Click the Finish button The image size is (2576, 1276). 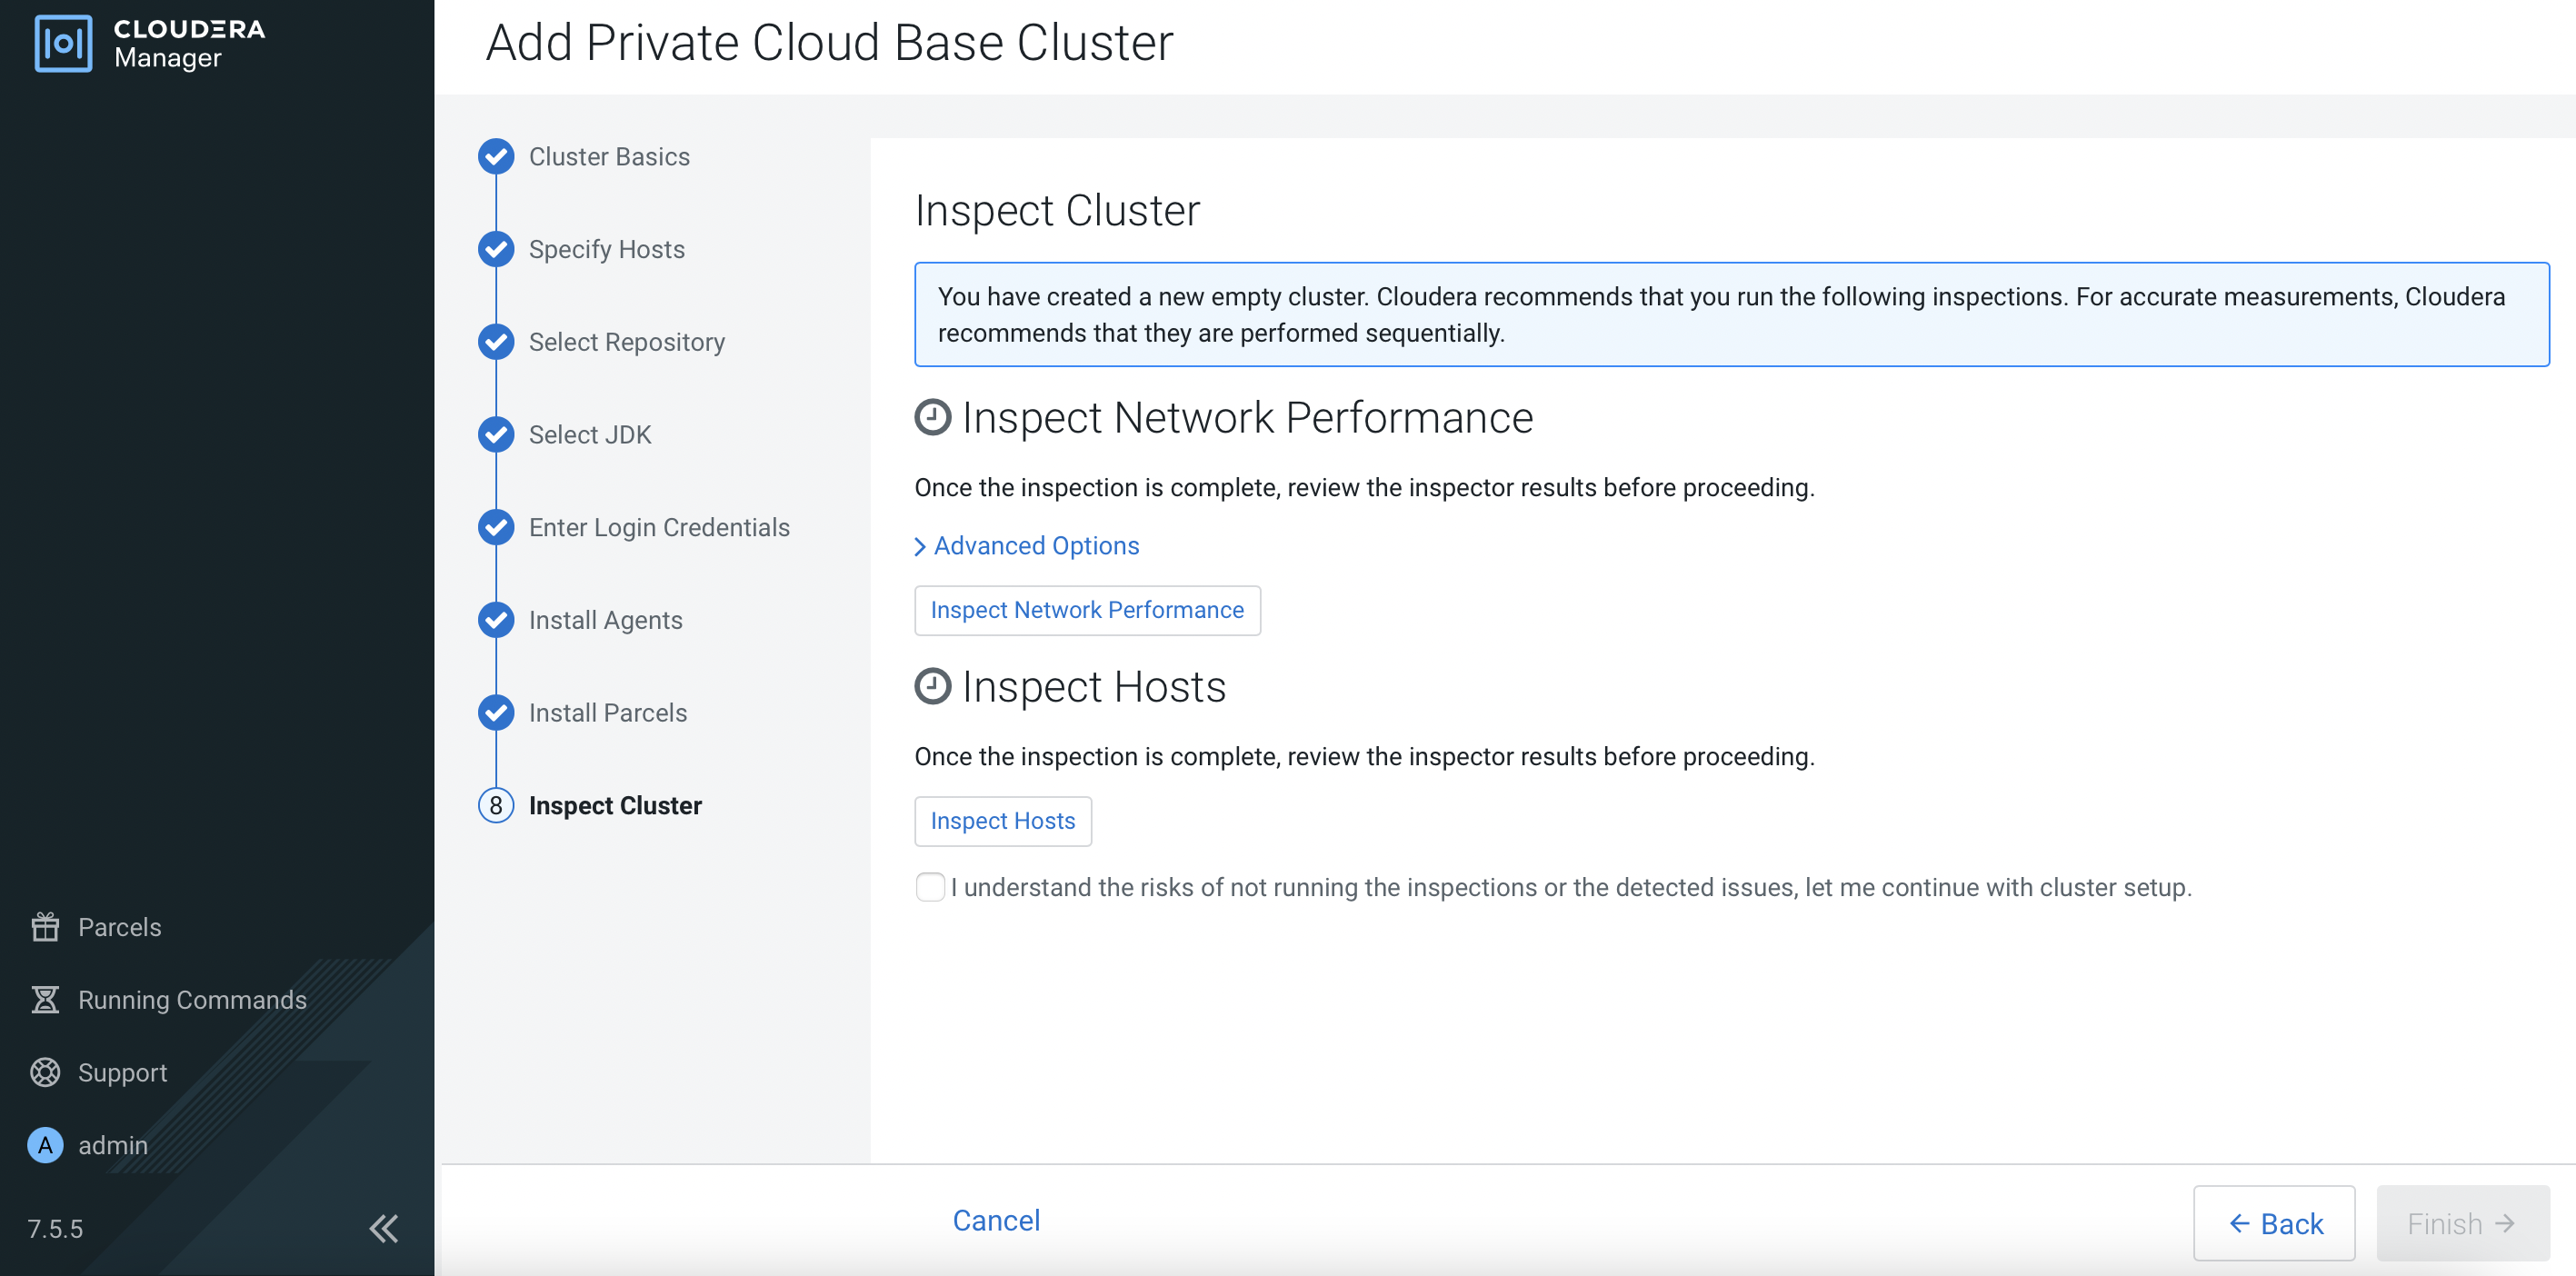2462,1223
